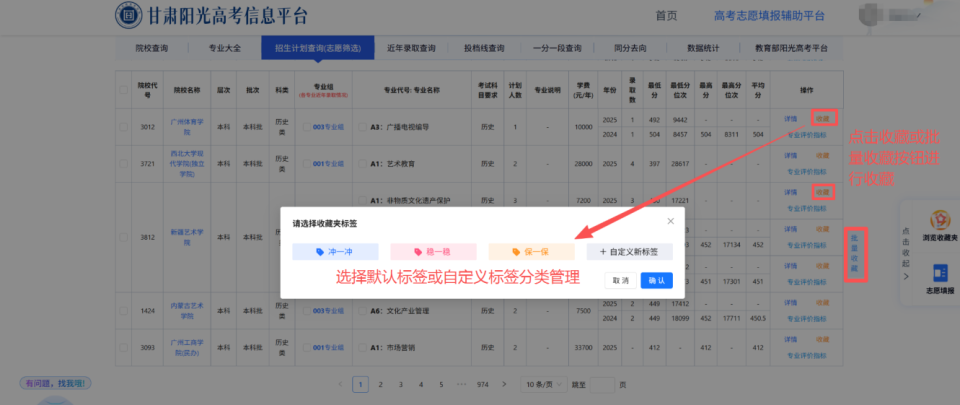Collapse the side panel with the 点击收起 arrow

(906, 277)
